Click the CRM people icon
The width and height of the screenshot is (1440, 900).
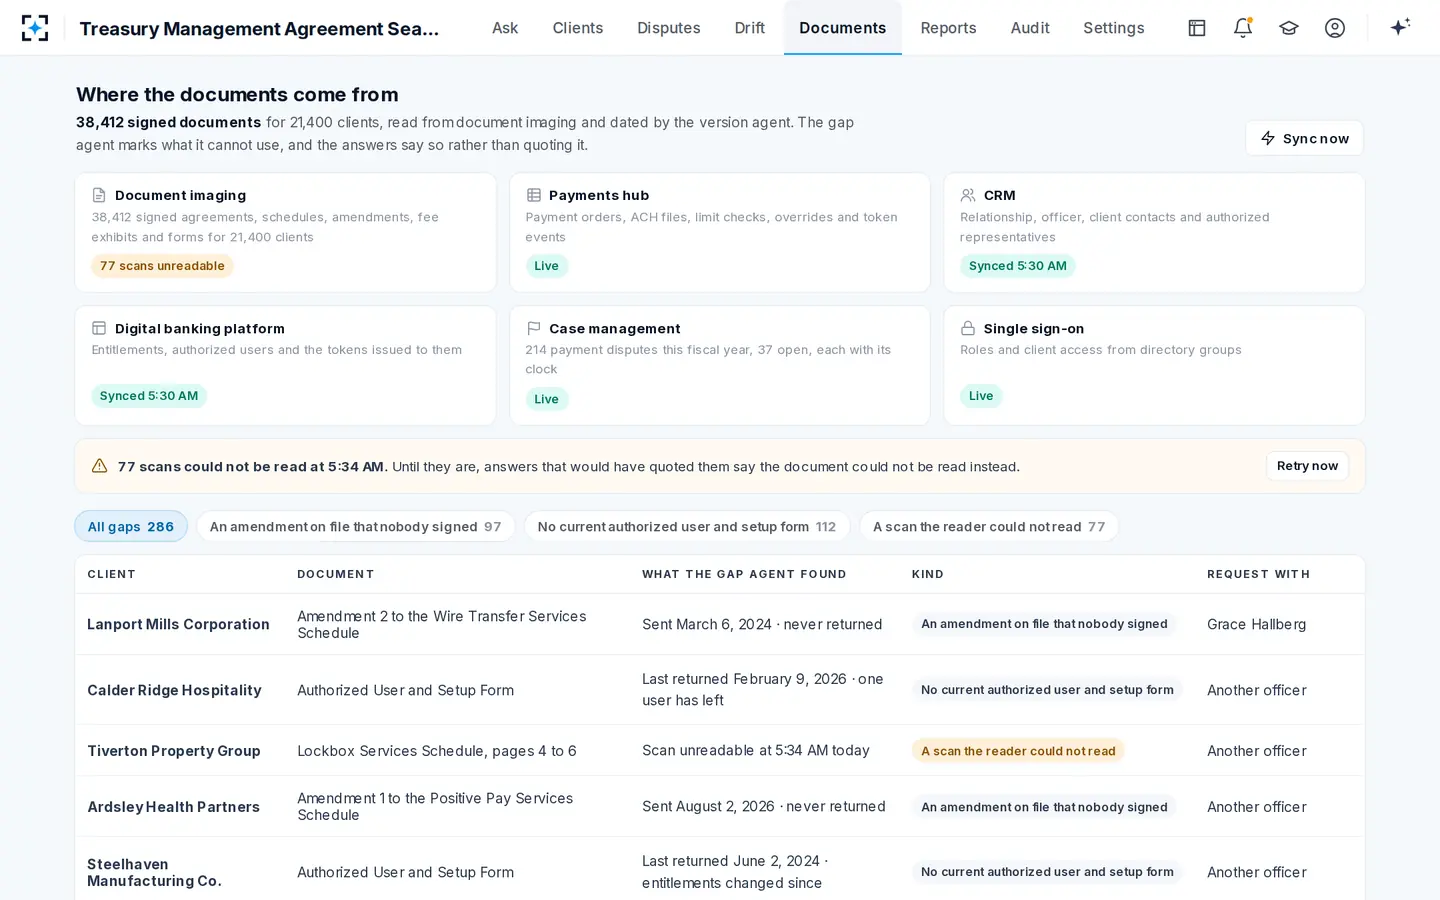(x=968, y=195)
